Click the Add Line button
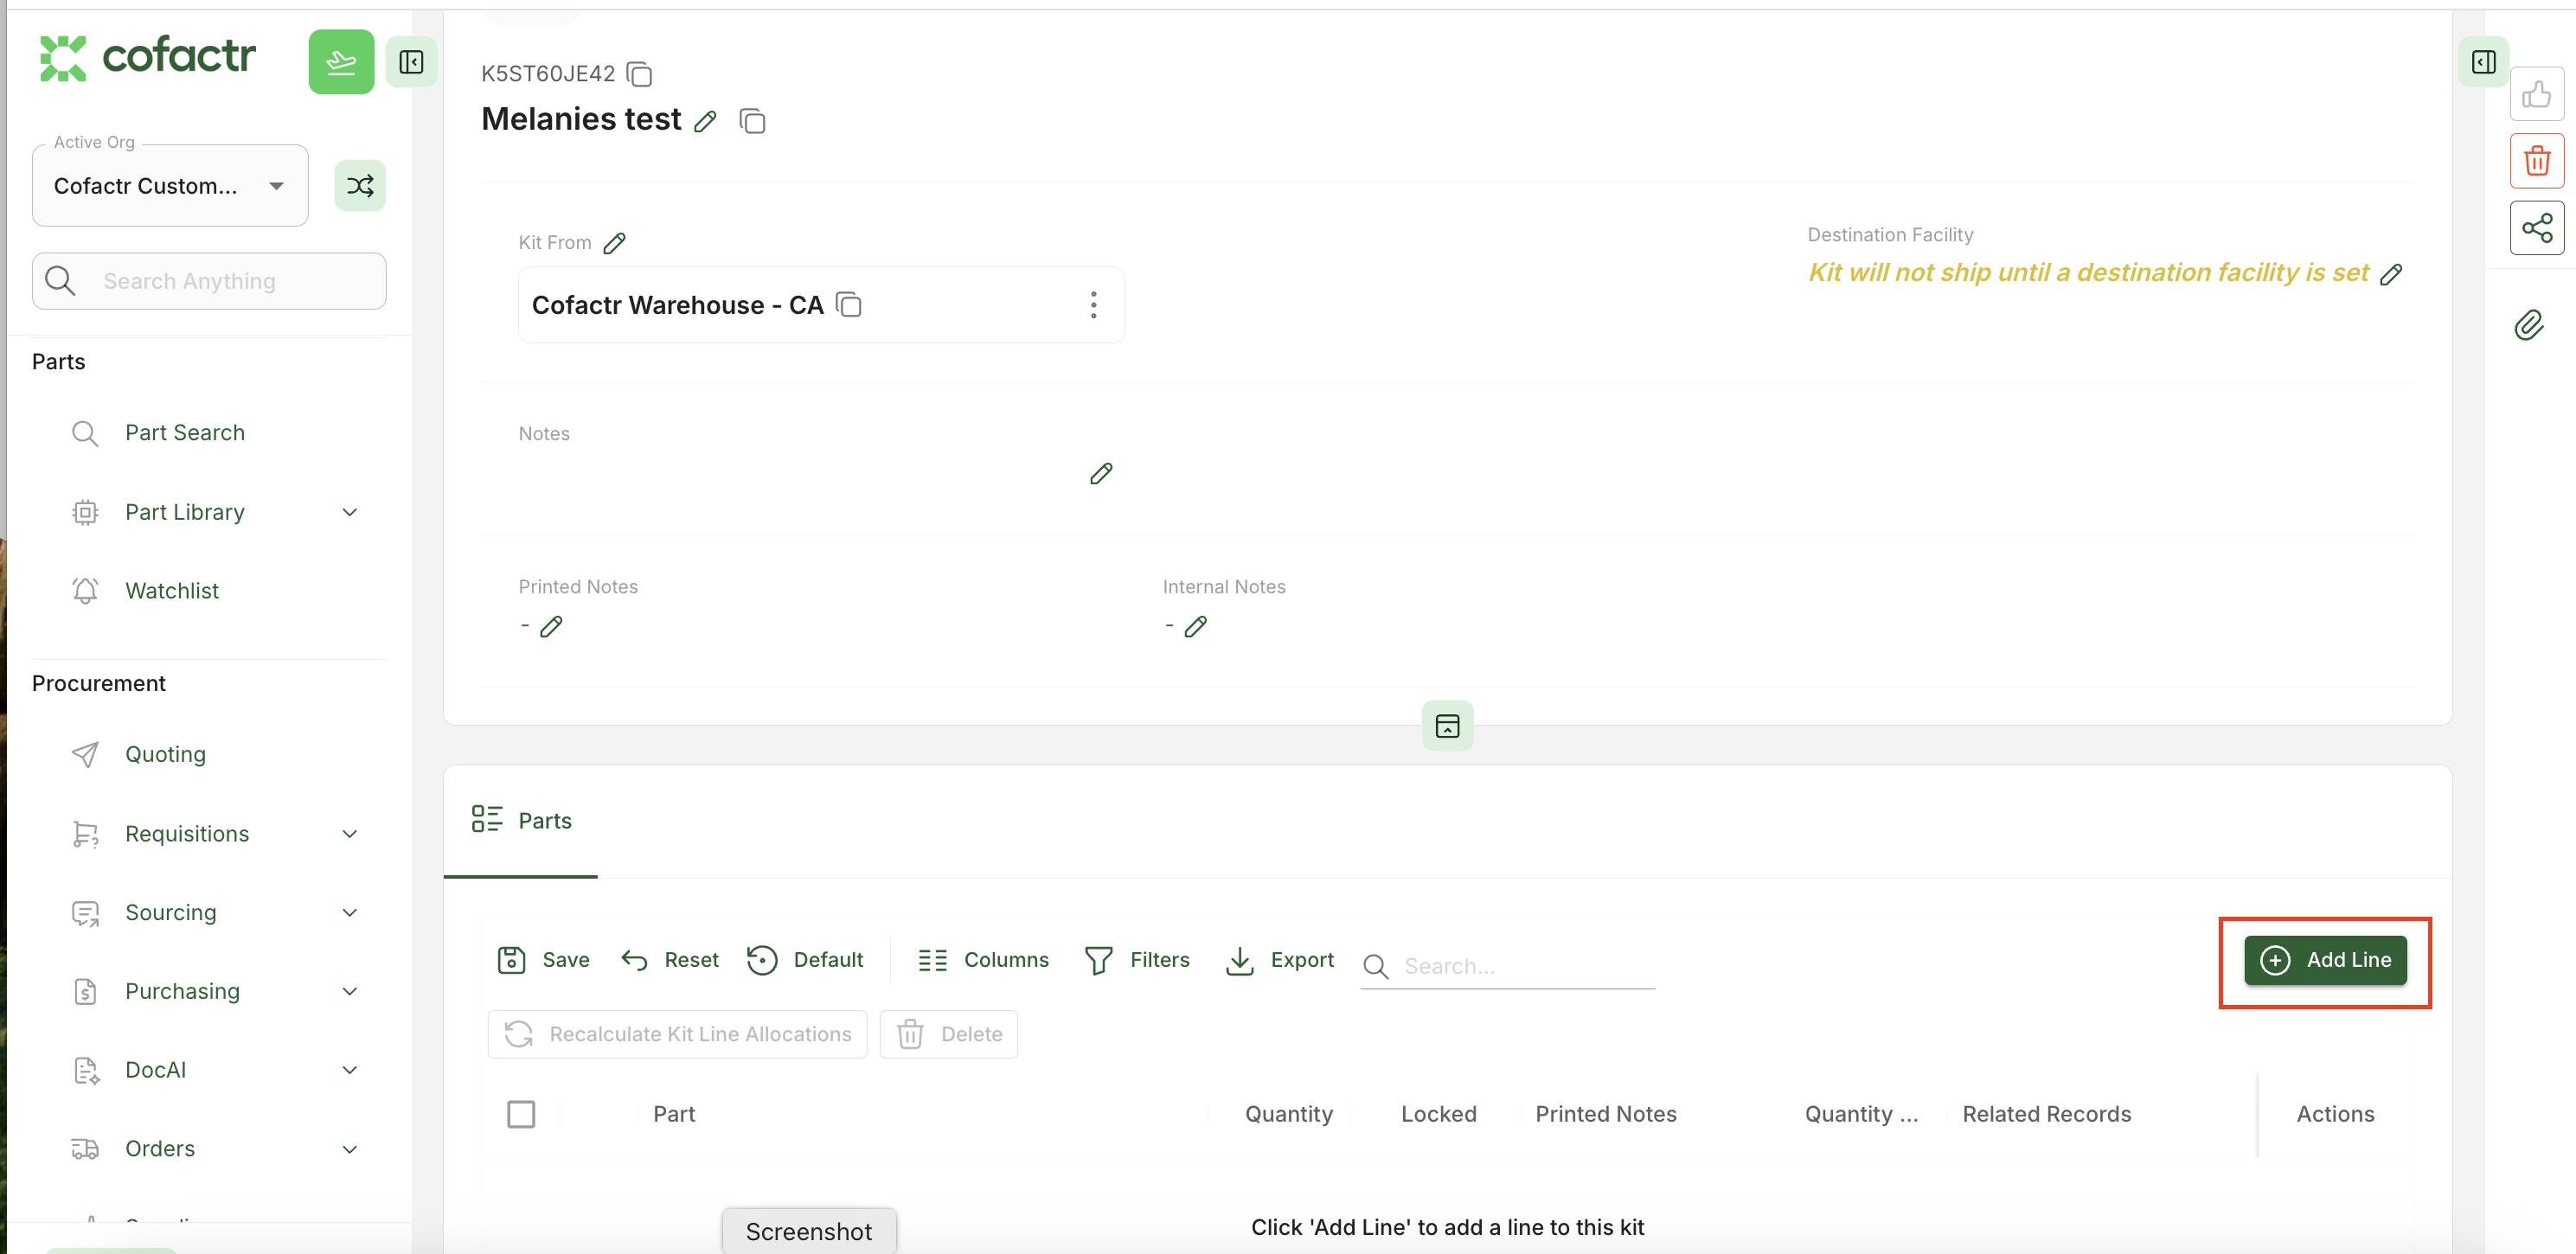This screenshot has height=1254, width=2576. [2325, 961]
